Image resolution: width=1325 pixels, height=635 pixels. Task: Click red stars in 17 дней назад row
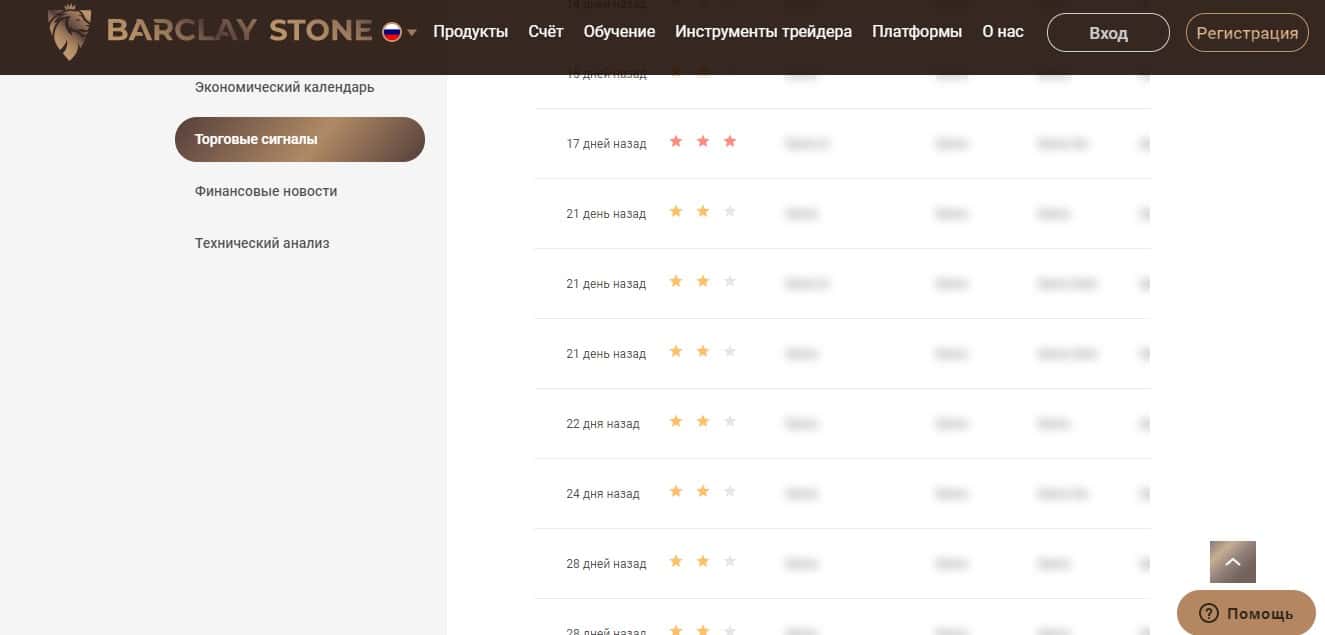pos(703,142)
